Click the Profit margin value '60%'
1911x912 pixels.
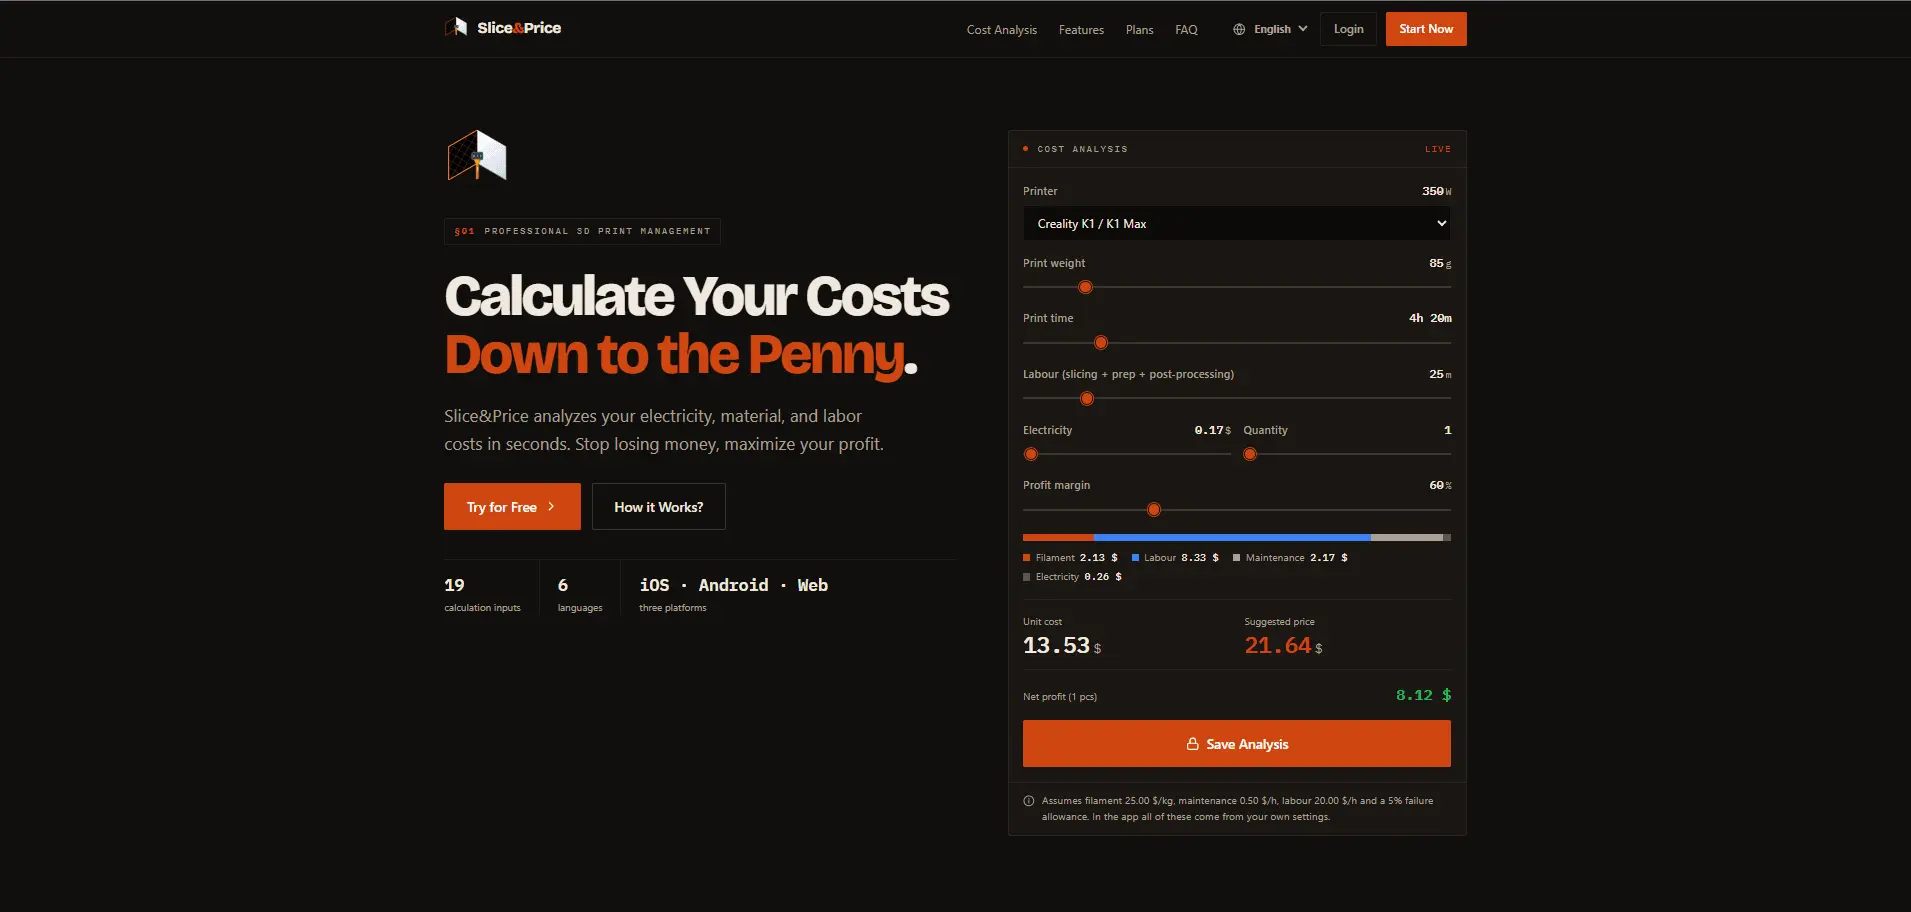coord(1440,485)
